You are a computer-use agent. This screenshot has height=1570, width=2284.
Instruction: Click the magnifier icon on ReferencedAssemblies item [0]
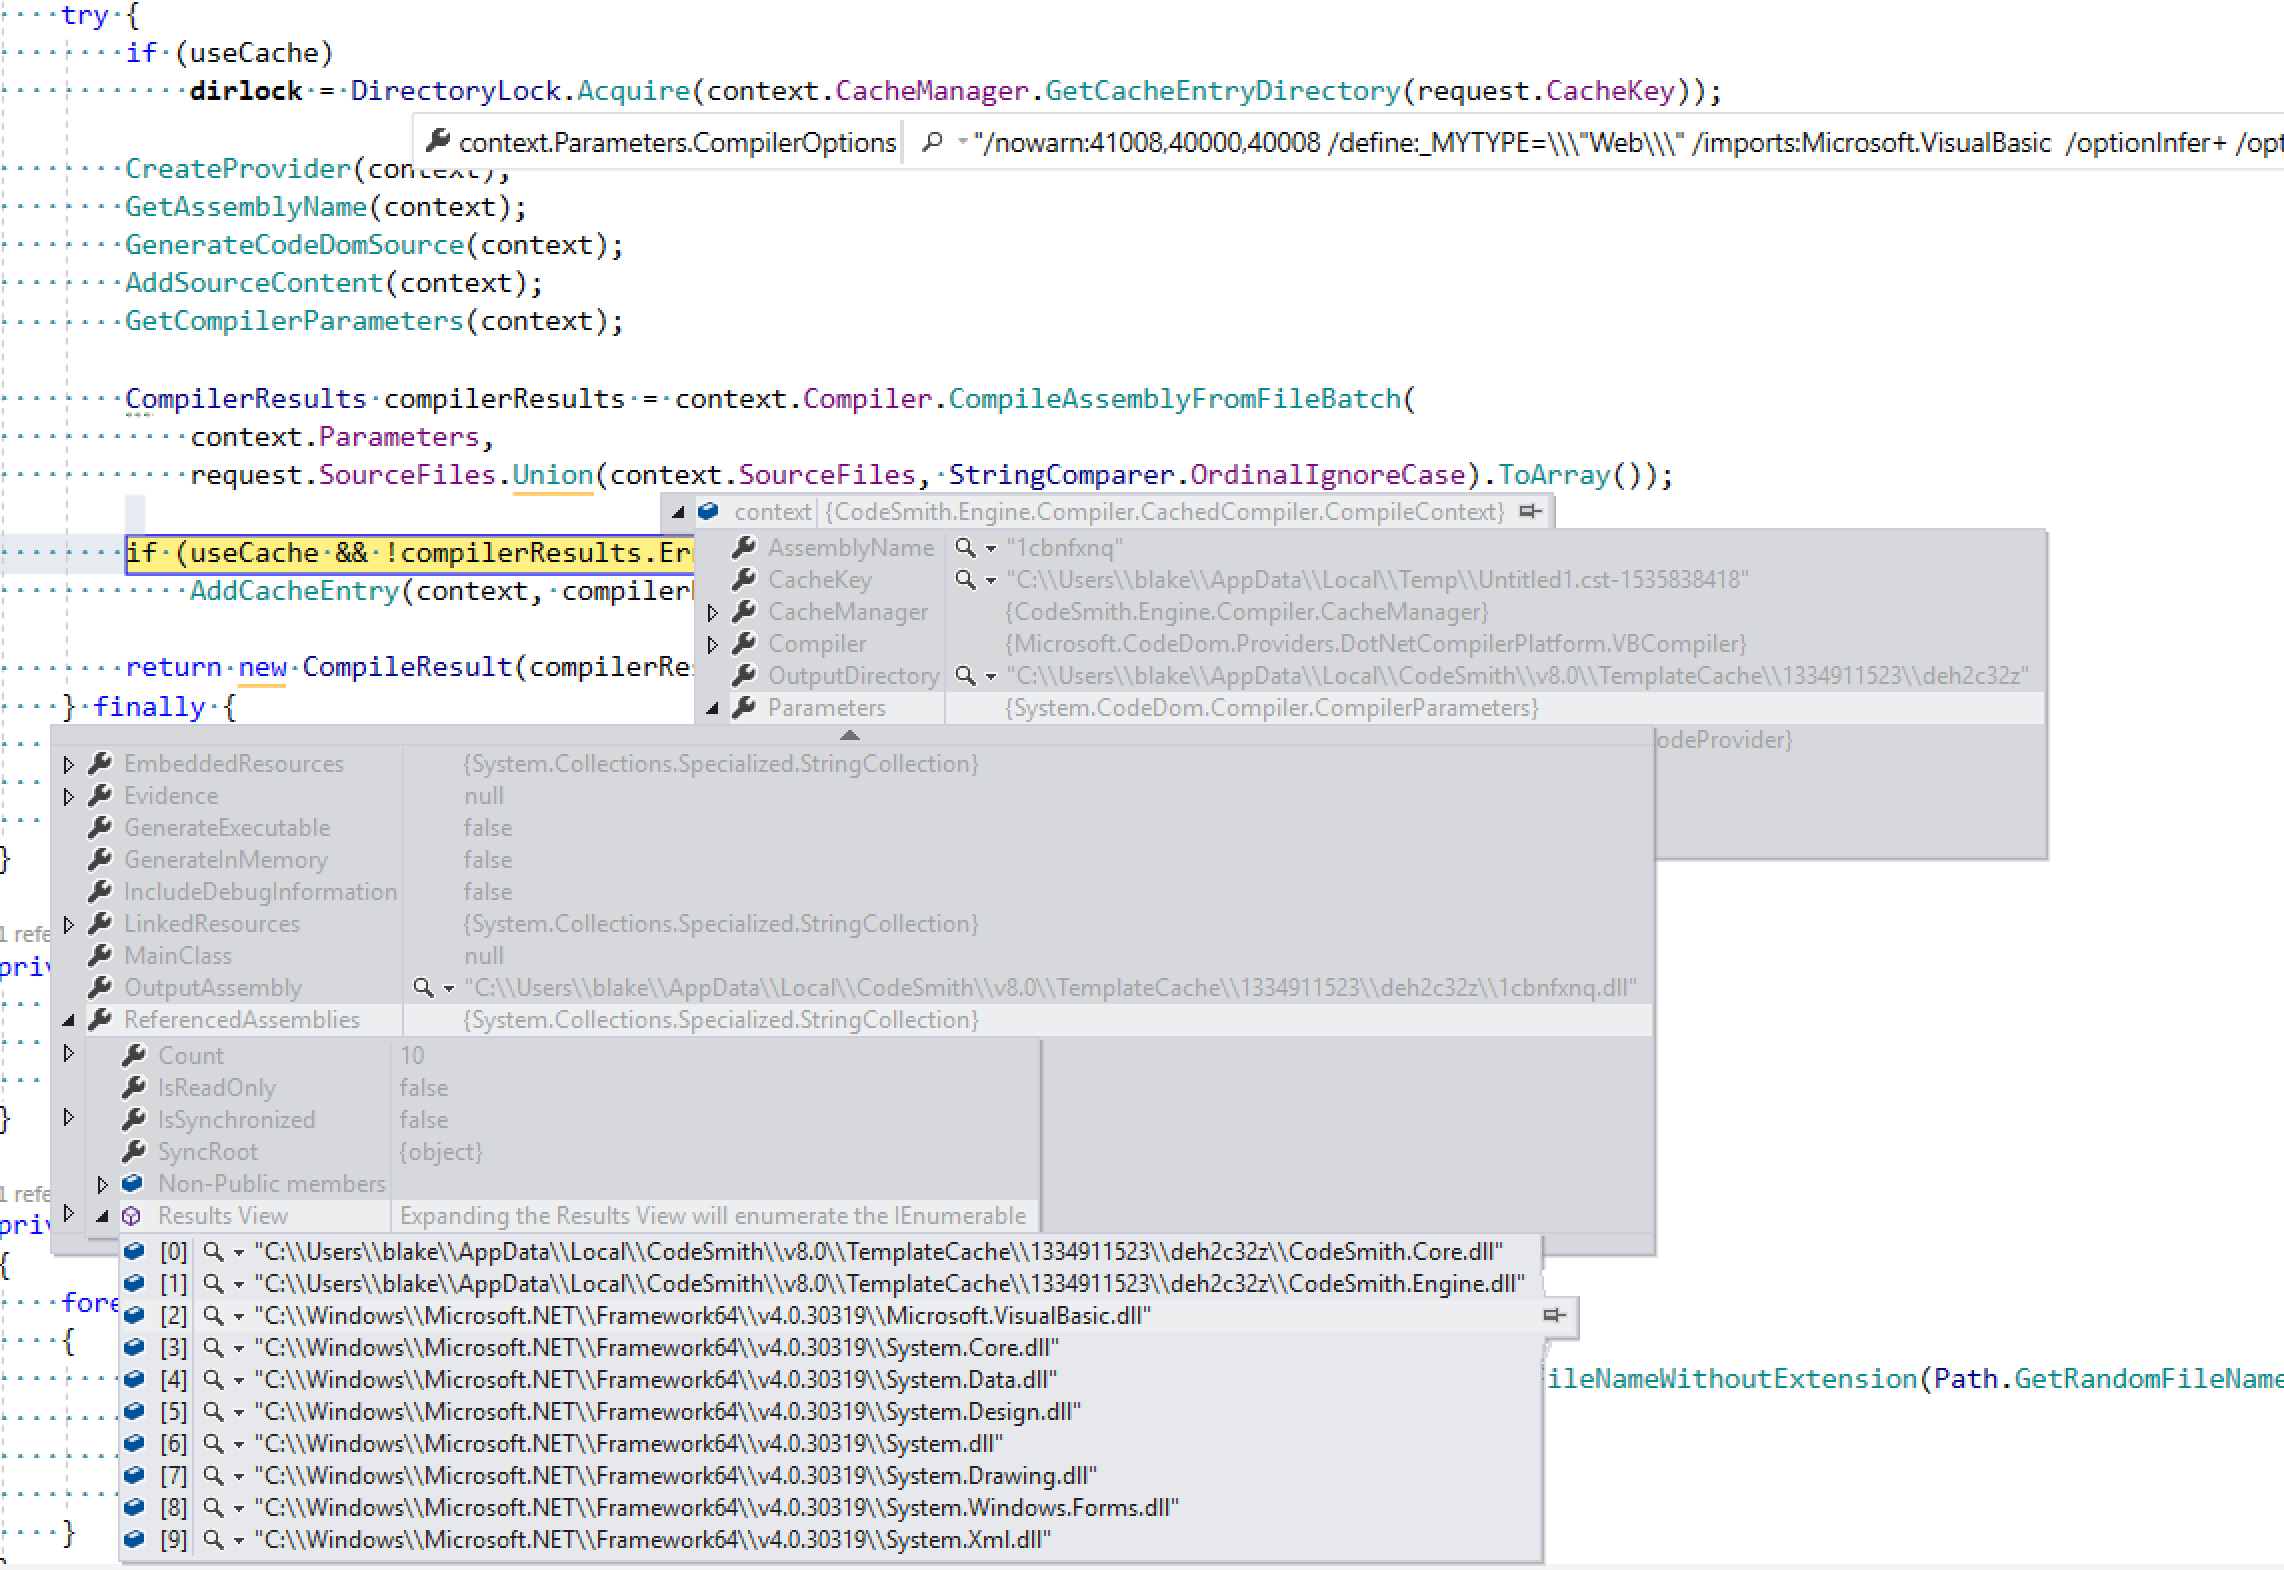[210, 1251]
